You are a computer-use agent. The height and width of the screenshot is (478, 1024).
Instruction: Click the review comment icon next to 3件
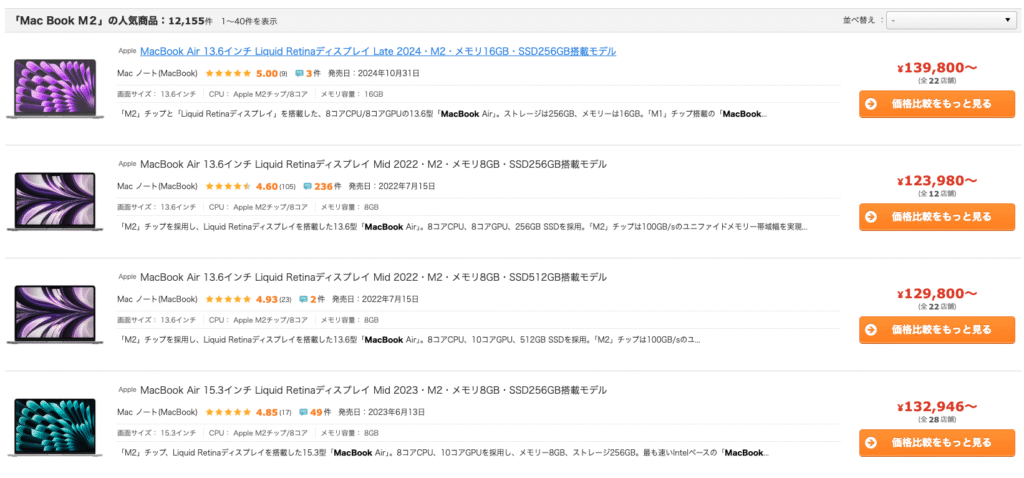[x=300, y=73]
